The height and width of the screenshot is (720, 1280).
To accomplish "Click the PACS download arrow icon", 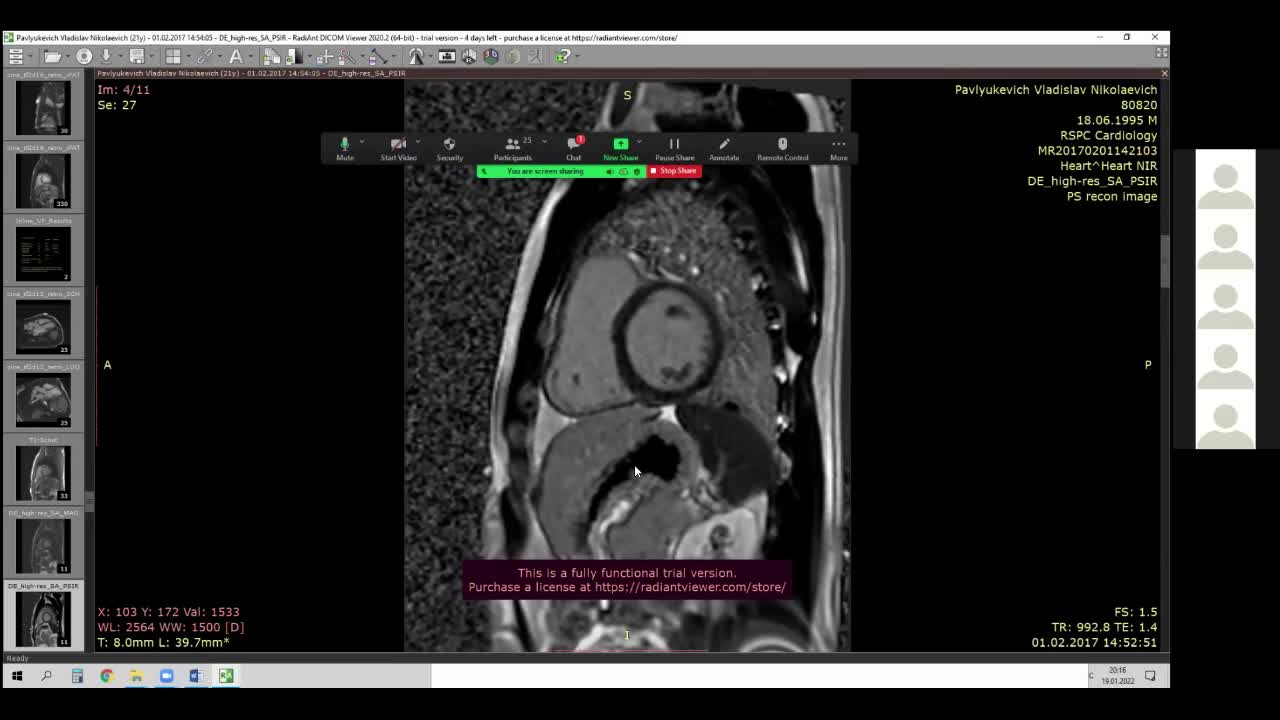I will pyautogui.click(x=107, y=56).
